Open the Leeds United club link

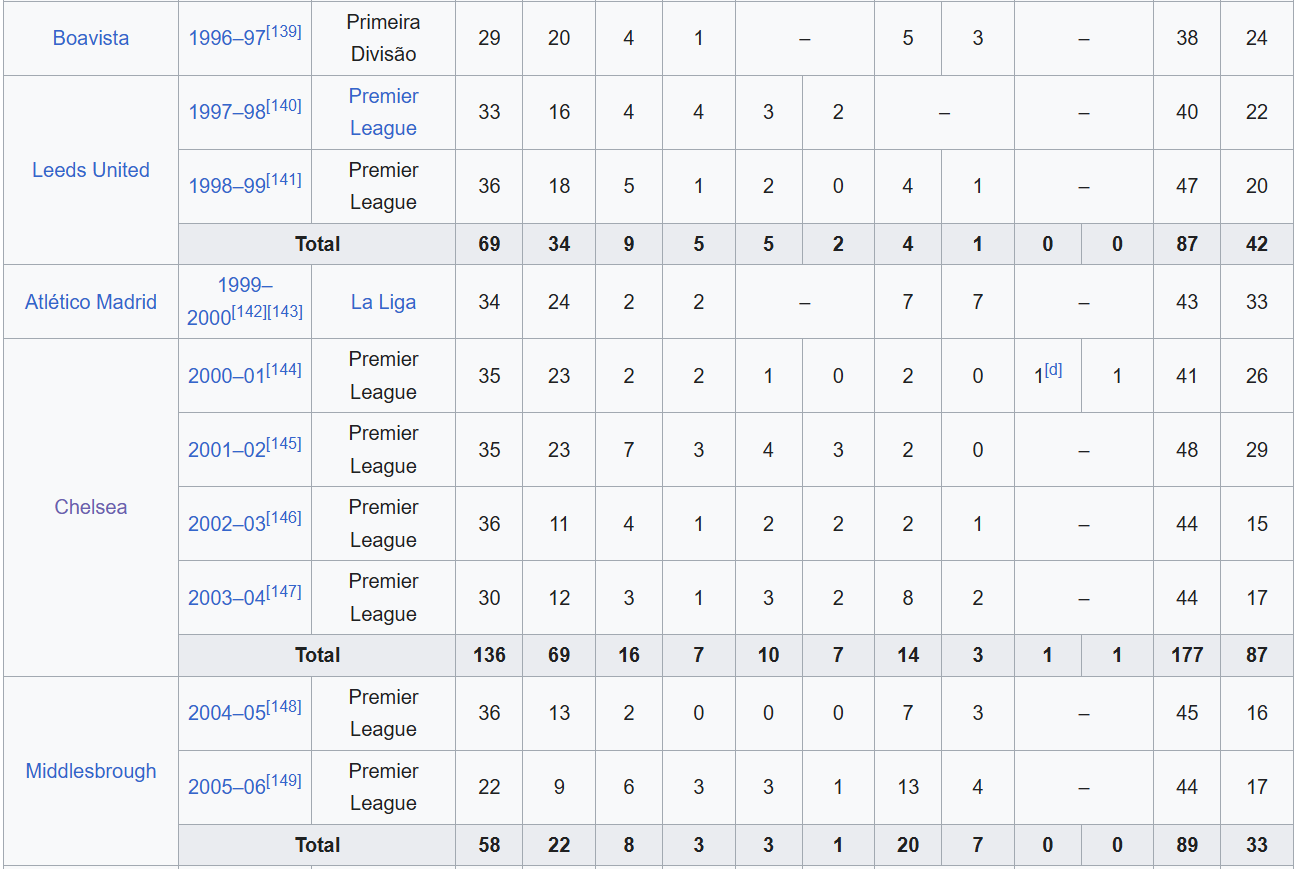[x=91, y=170]
